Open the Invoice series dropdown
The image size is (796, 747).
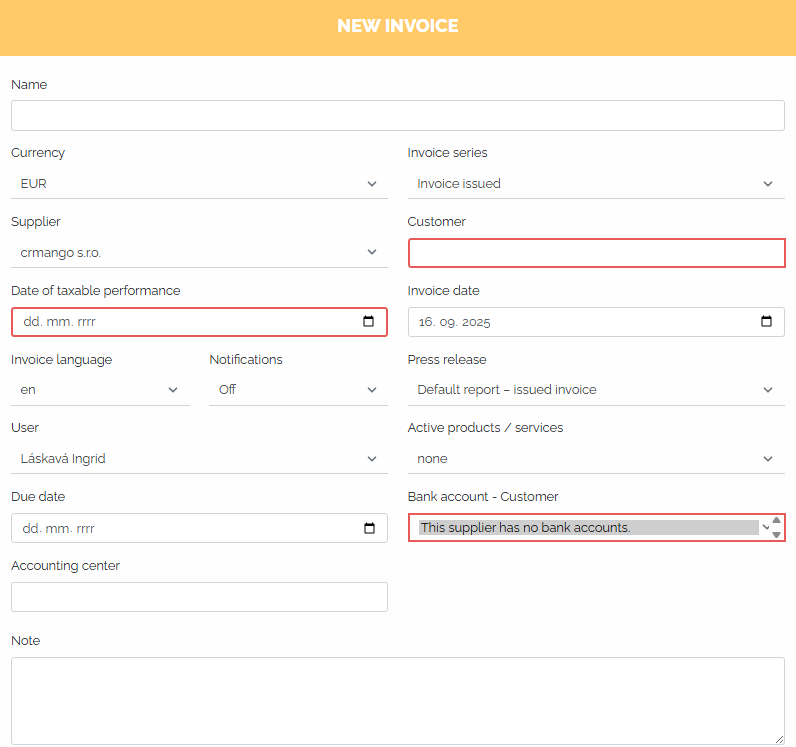pos(596,184)
